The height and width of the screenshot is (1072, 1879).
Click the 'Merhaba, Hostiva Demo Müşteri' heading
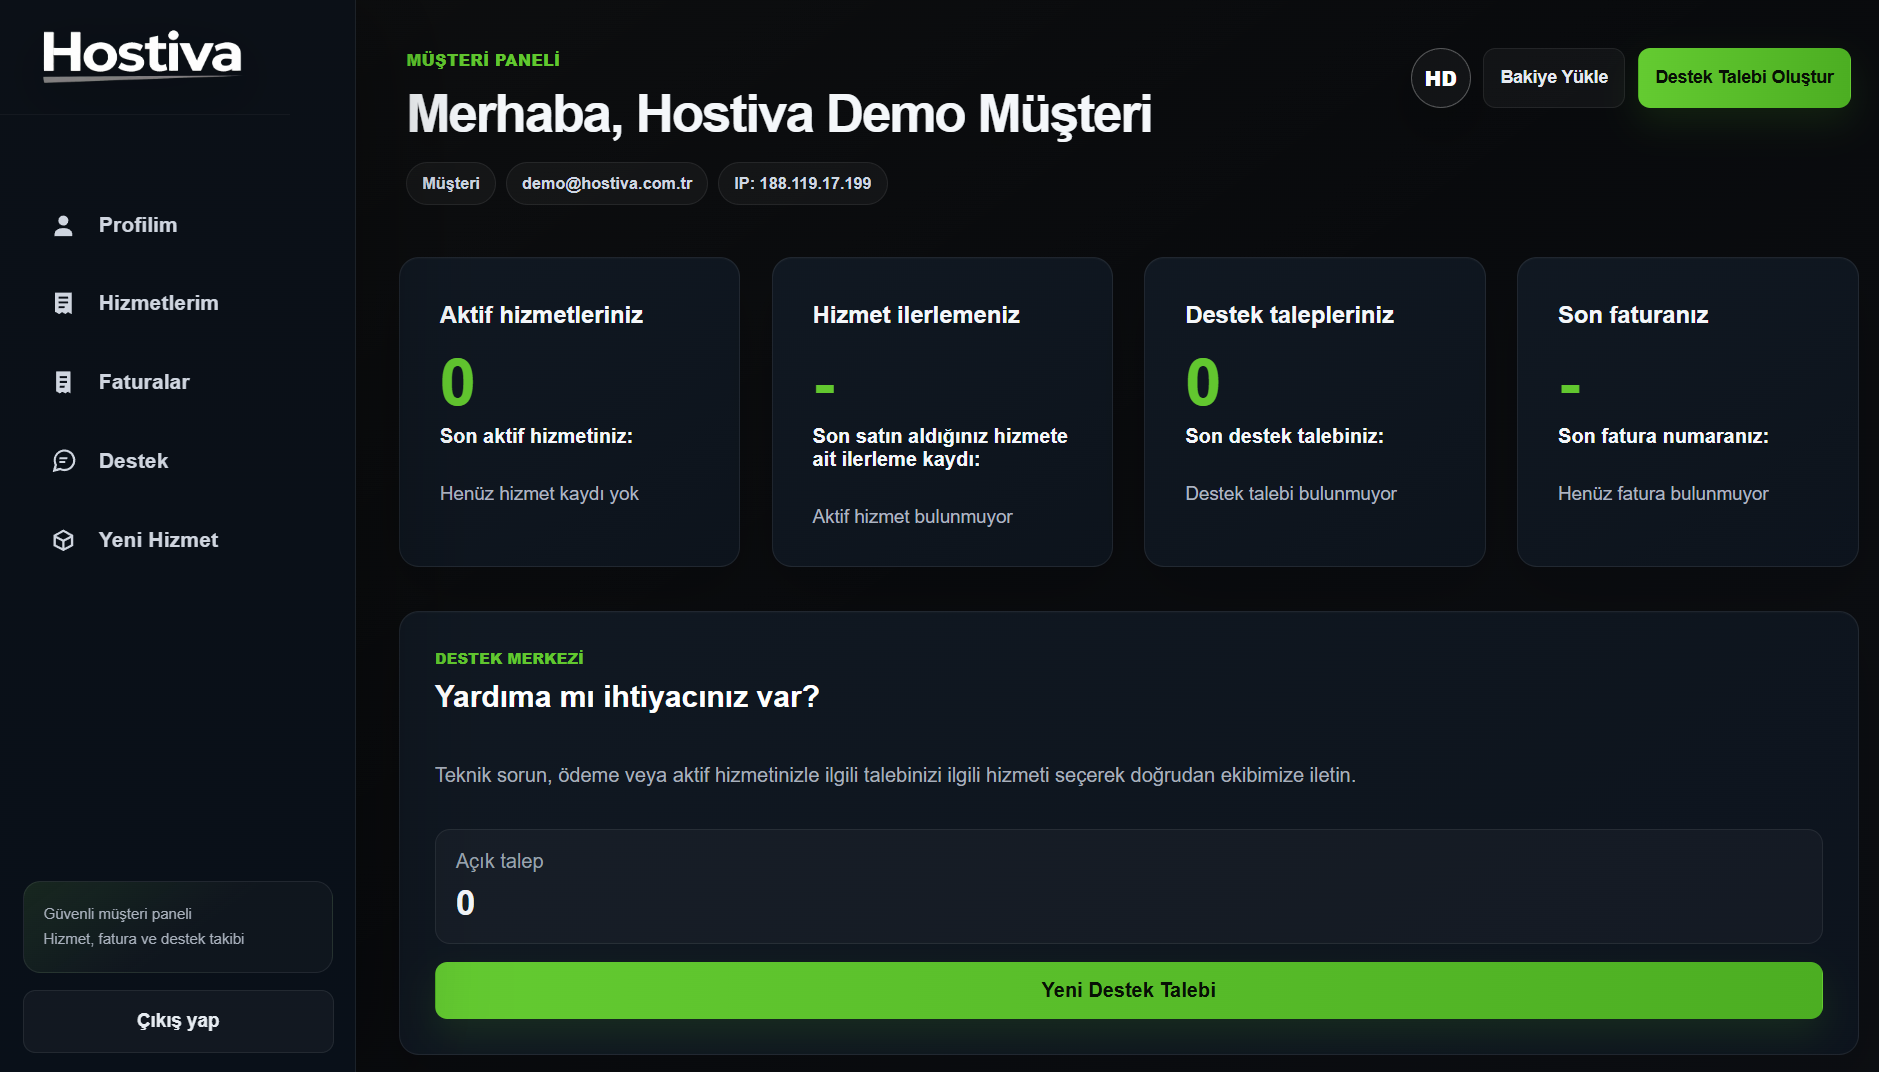click(779, 114)
